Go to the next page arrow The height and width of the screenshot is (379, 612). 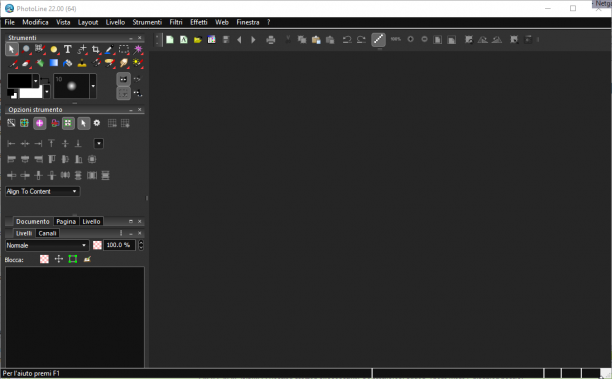point(253,39)
